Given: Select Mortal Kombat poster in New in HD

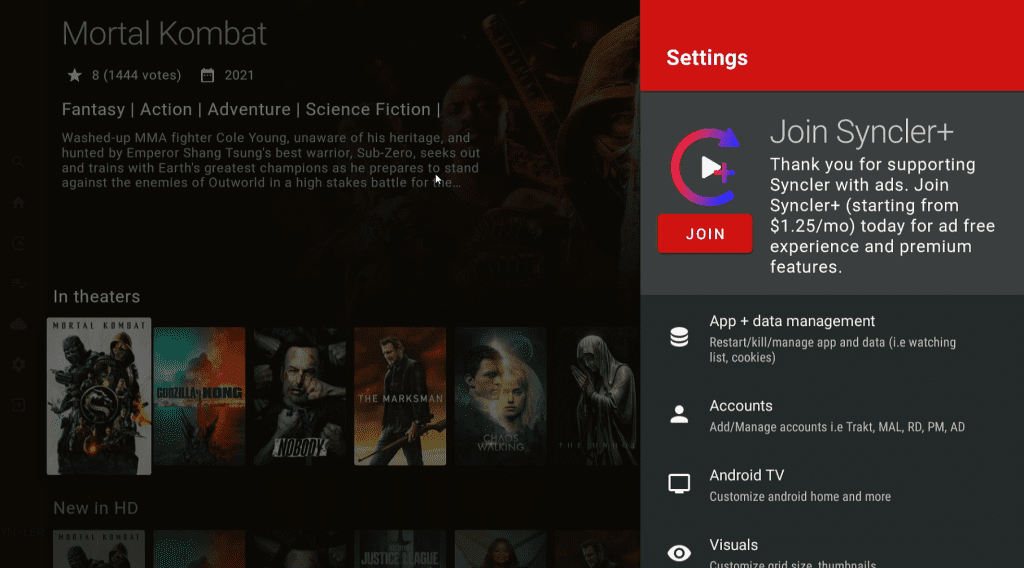Looking at the screenshot, I should click(x=99, y=549).
